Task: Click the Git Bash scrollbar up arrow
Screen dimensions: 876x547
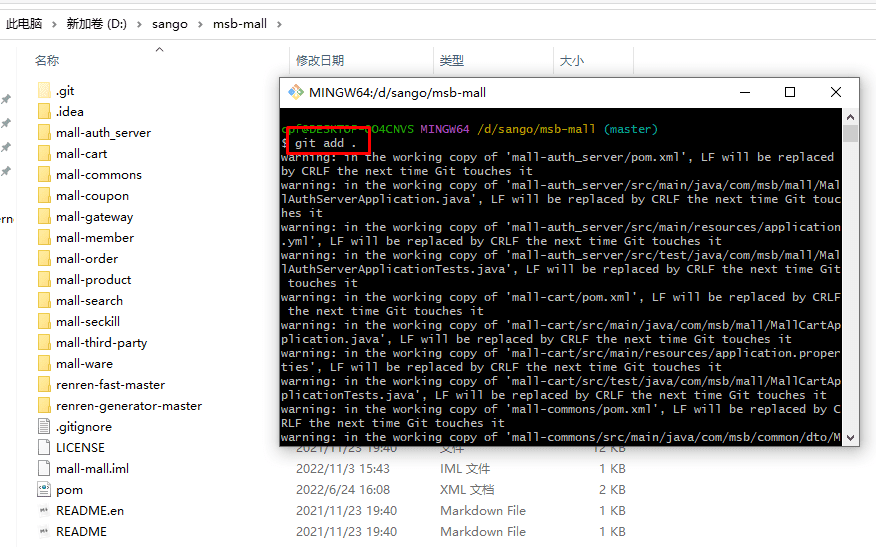Action: pyautogui.click(x=850, y=117)
